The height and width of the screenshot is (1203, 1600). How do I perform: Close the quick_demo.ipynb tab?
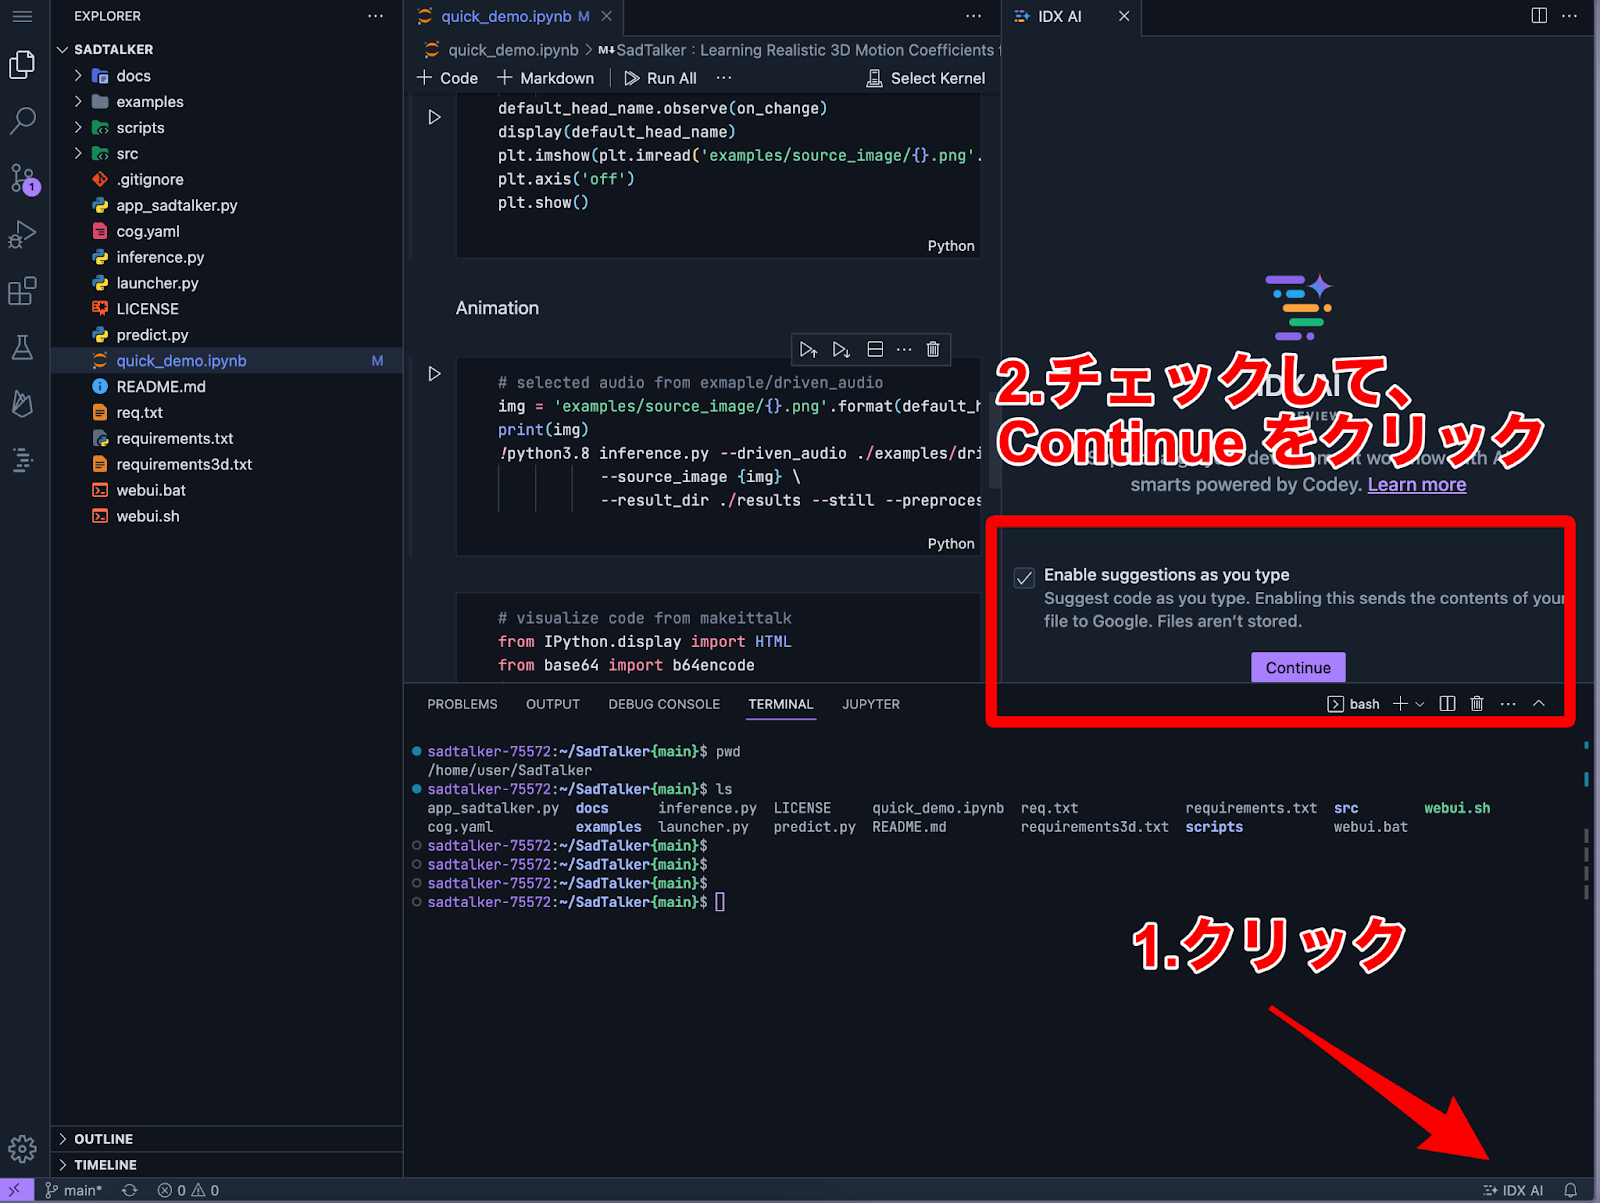[x=606, y=16]
